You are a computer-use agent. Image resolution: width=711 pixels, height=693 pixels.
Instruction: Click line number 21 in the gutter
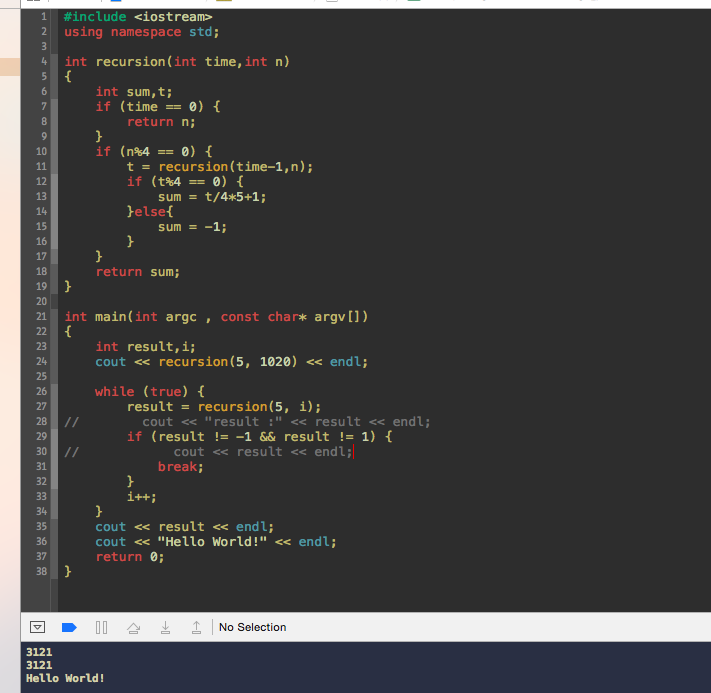[41, 316]
